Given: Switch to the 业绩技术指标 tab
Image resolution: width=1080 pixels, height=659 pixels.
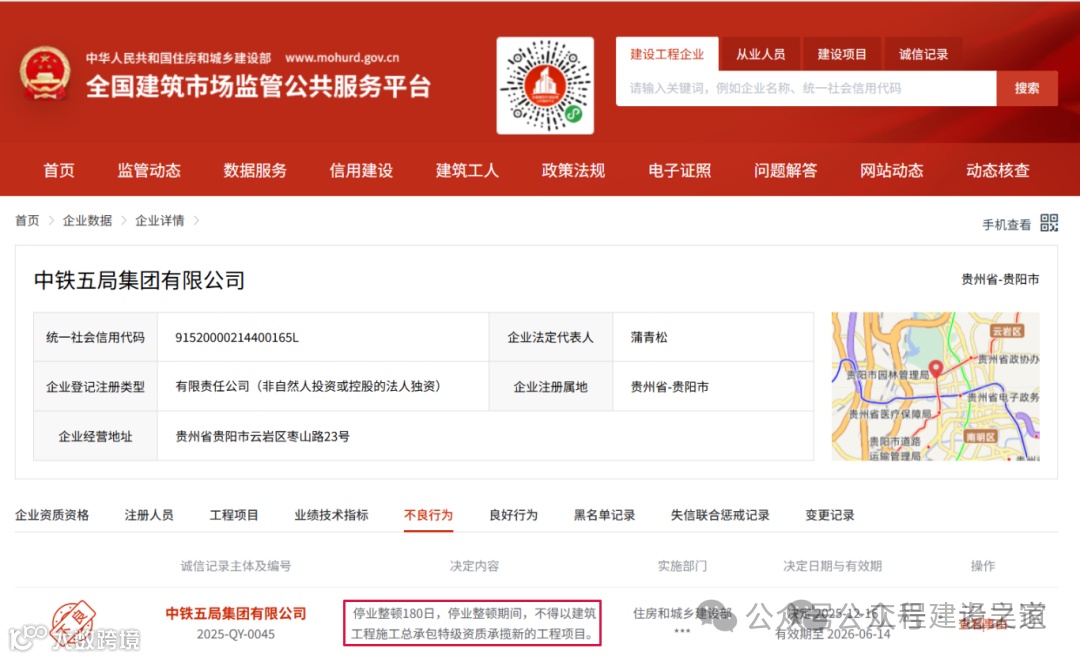Looking at the screenshot, I should (x=331, y=515).
